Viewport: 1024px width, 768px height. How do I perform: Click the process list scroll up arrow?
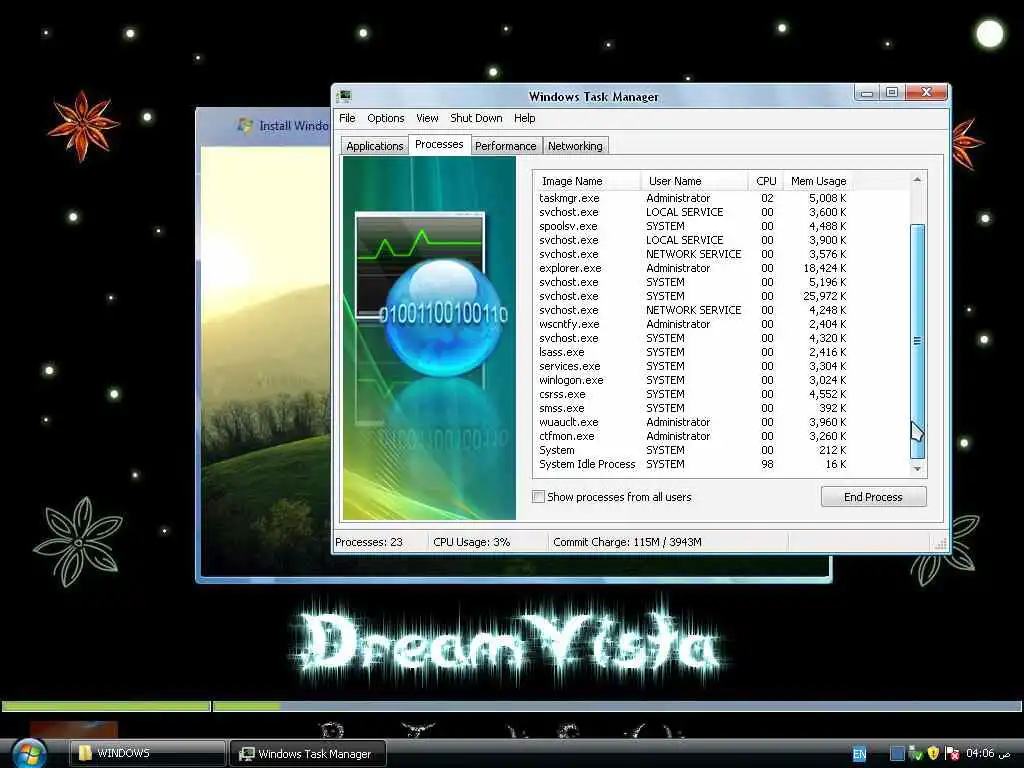[x=917, y=180]
